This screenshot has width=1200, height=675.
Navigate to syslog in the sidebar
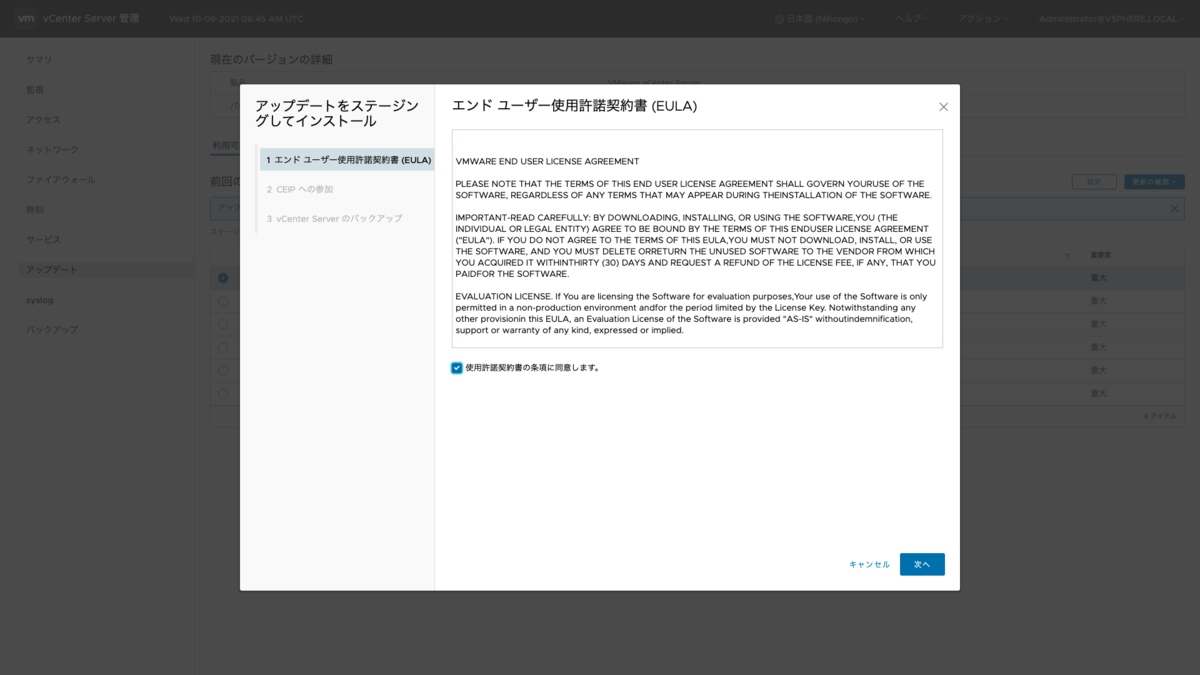[41, 299]
